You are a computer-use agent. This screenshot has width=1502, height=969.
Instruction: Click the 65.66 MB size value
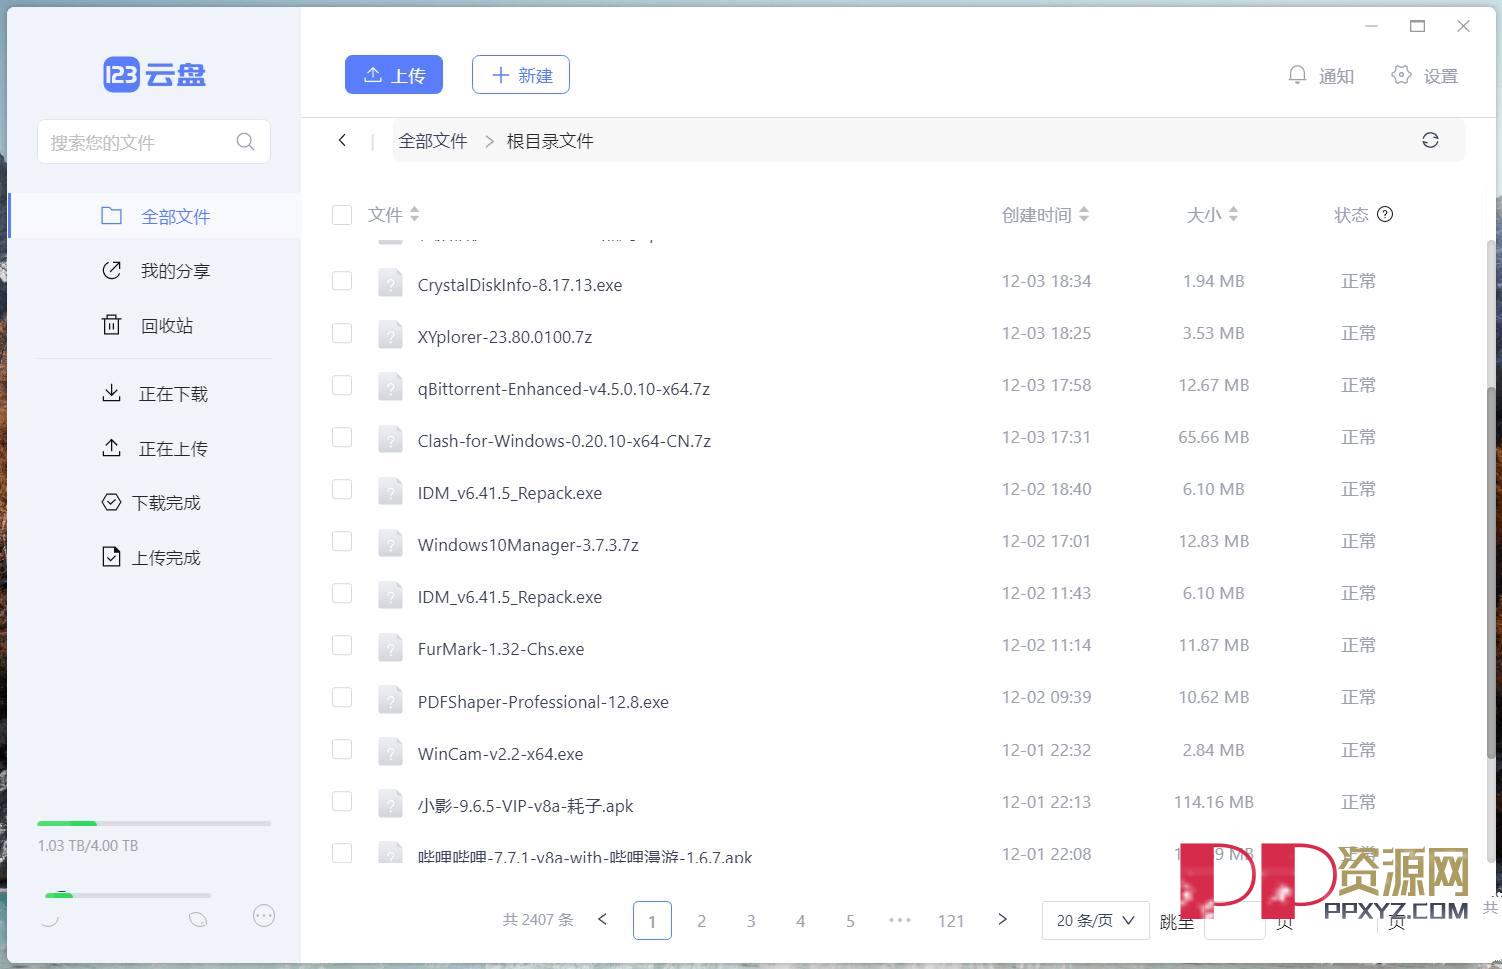click(x=1213, y=437)
